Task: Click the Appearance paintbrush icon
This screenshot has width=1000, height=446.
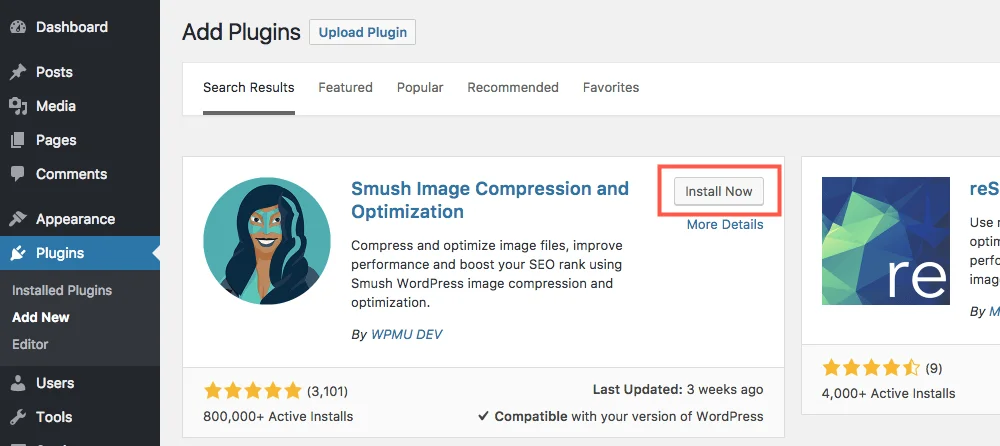Action: pyautogui.click(x=18, y=219)
